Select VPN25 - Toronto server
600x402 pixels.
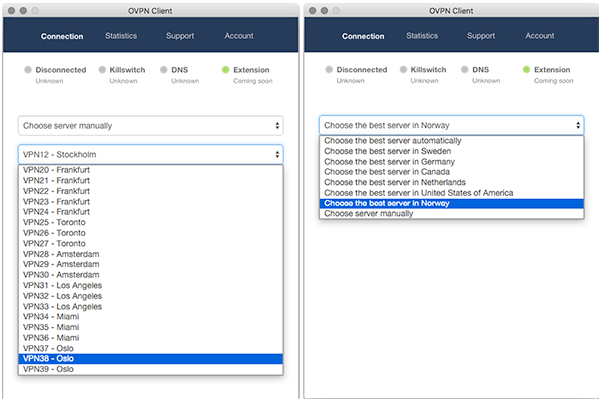pyautogui.click(x=150, y=223)
